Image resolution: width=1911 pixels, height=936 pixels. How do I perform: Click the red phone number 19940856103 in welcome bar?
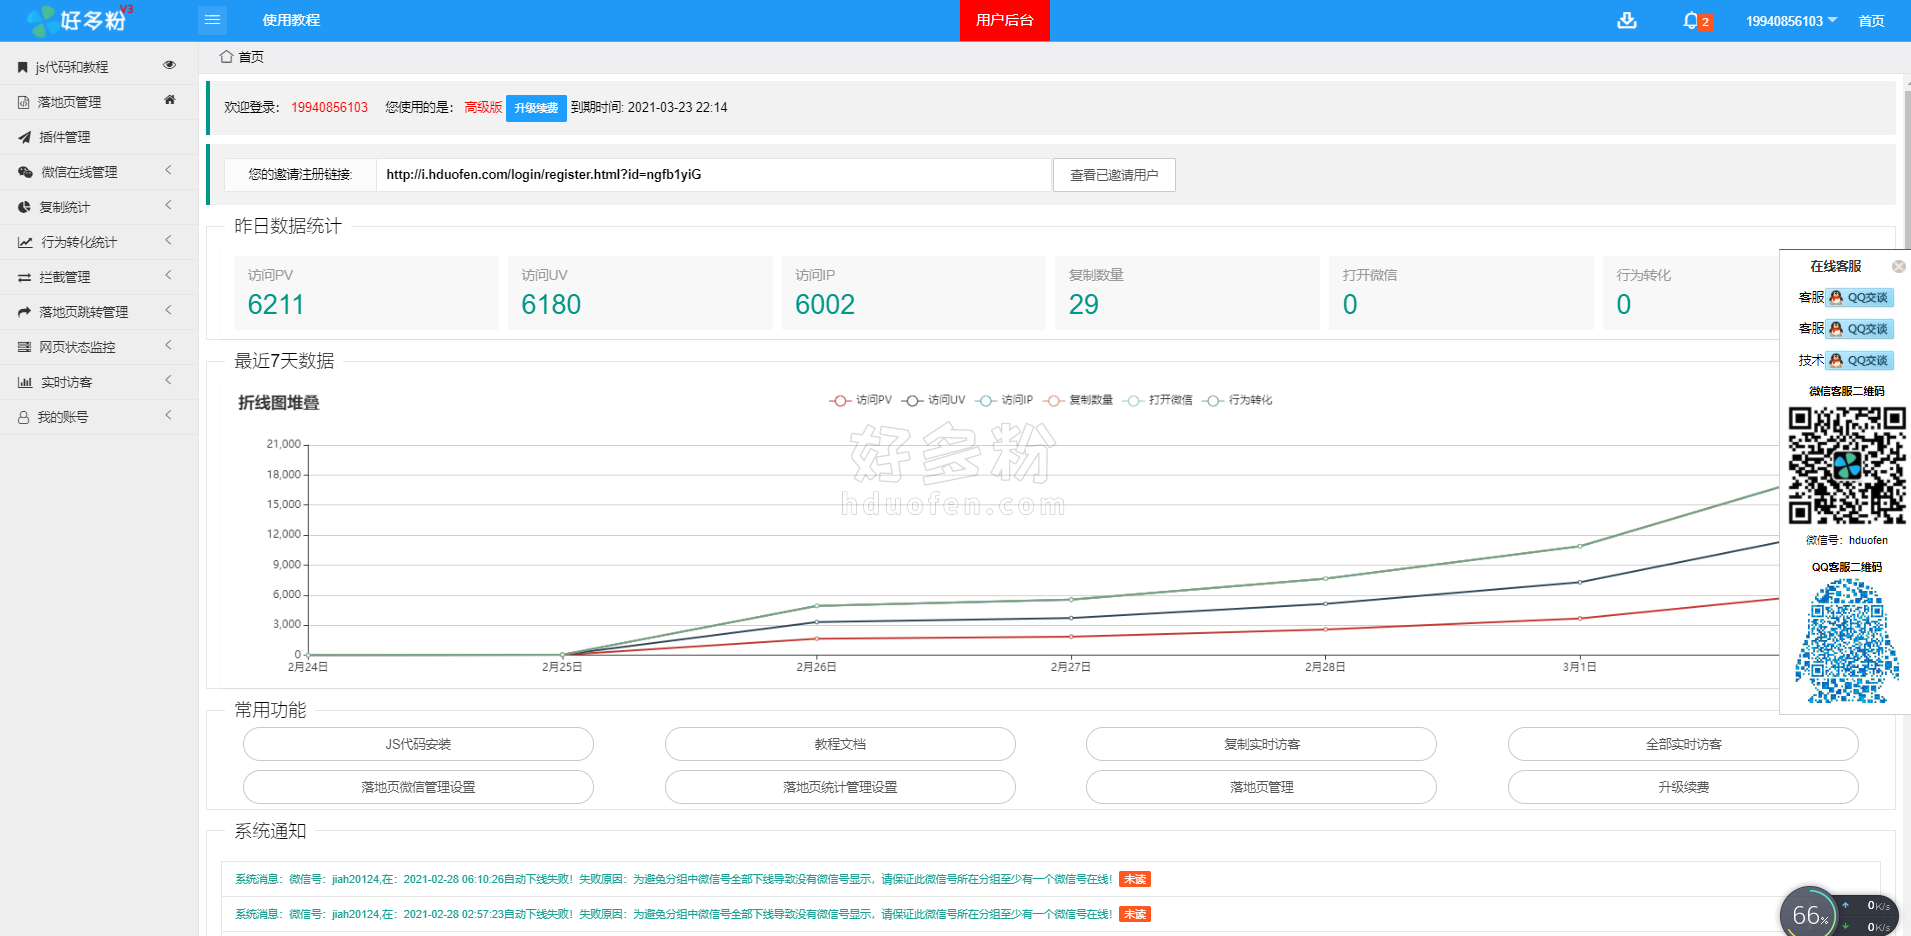pyautogui.click(x=329, y=107)
